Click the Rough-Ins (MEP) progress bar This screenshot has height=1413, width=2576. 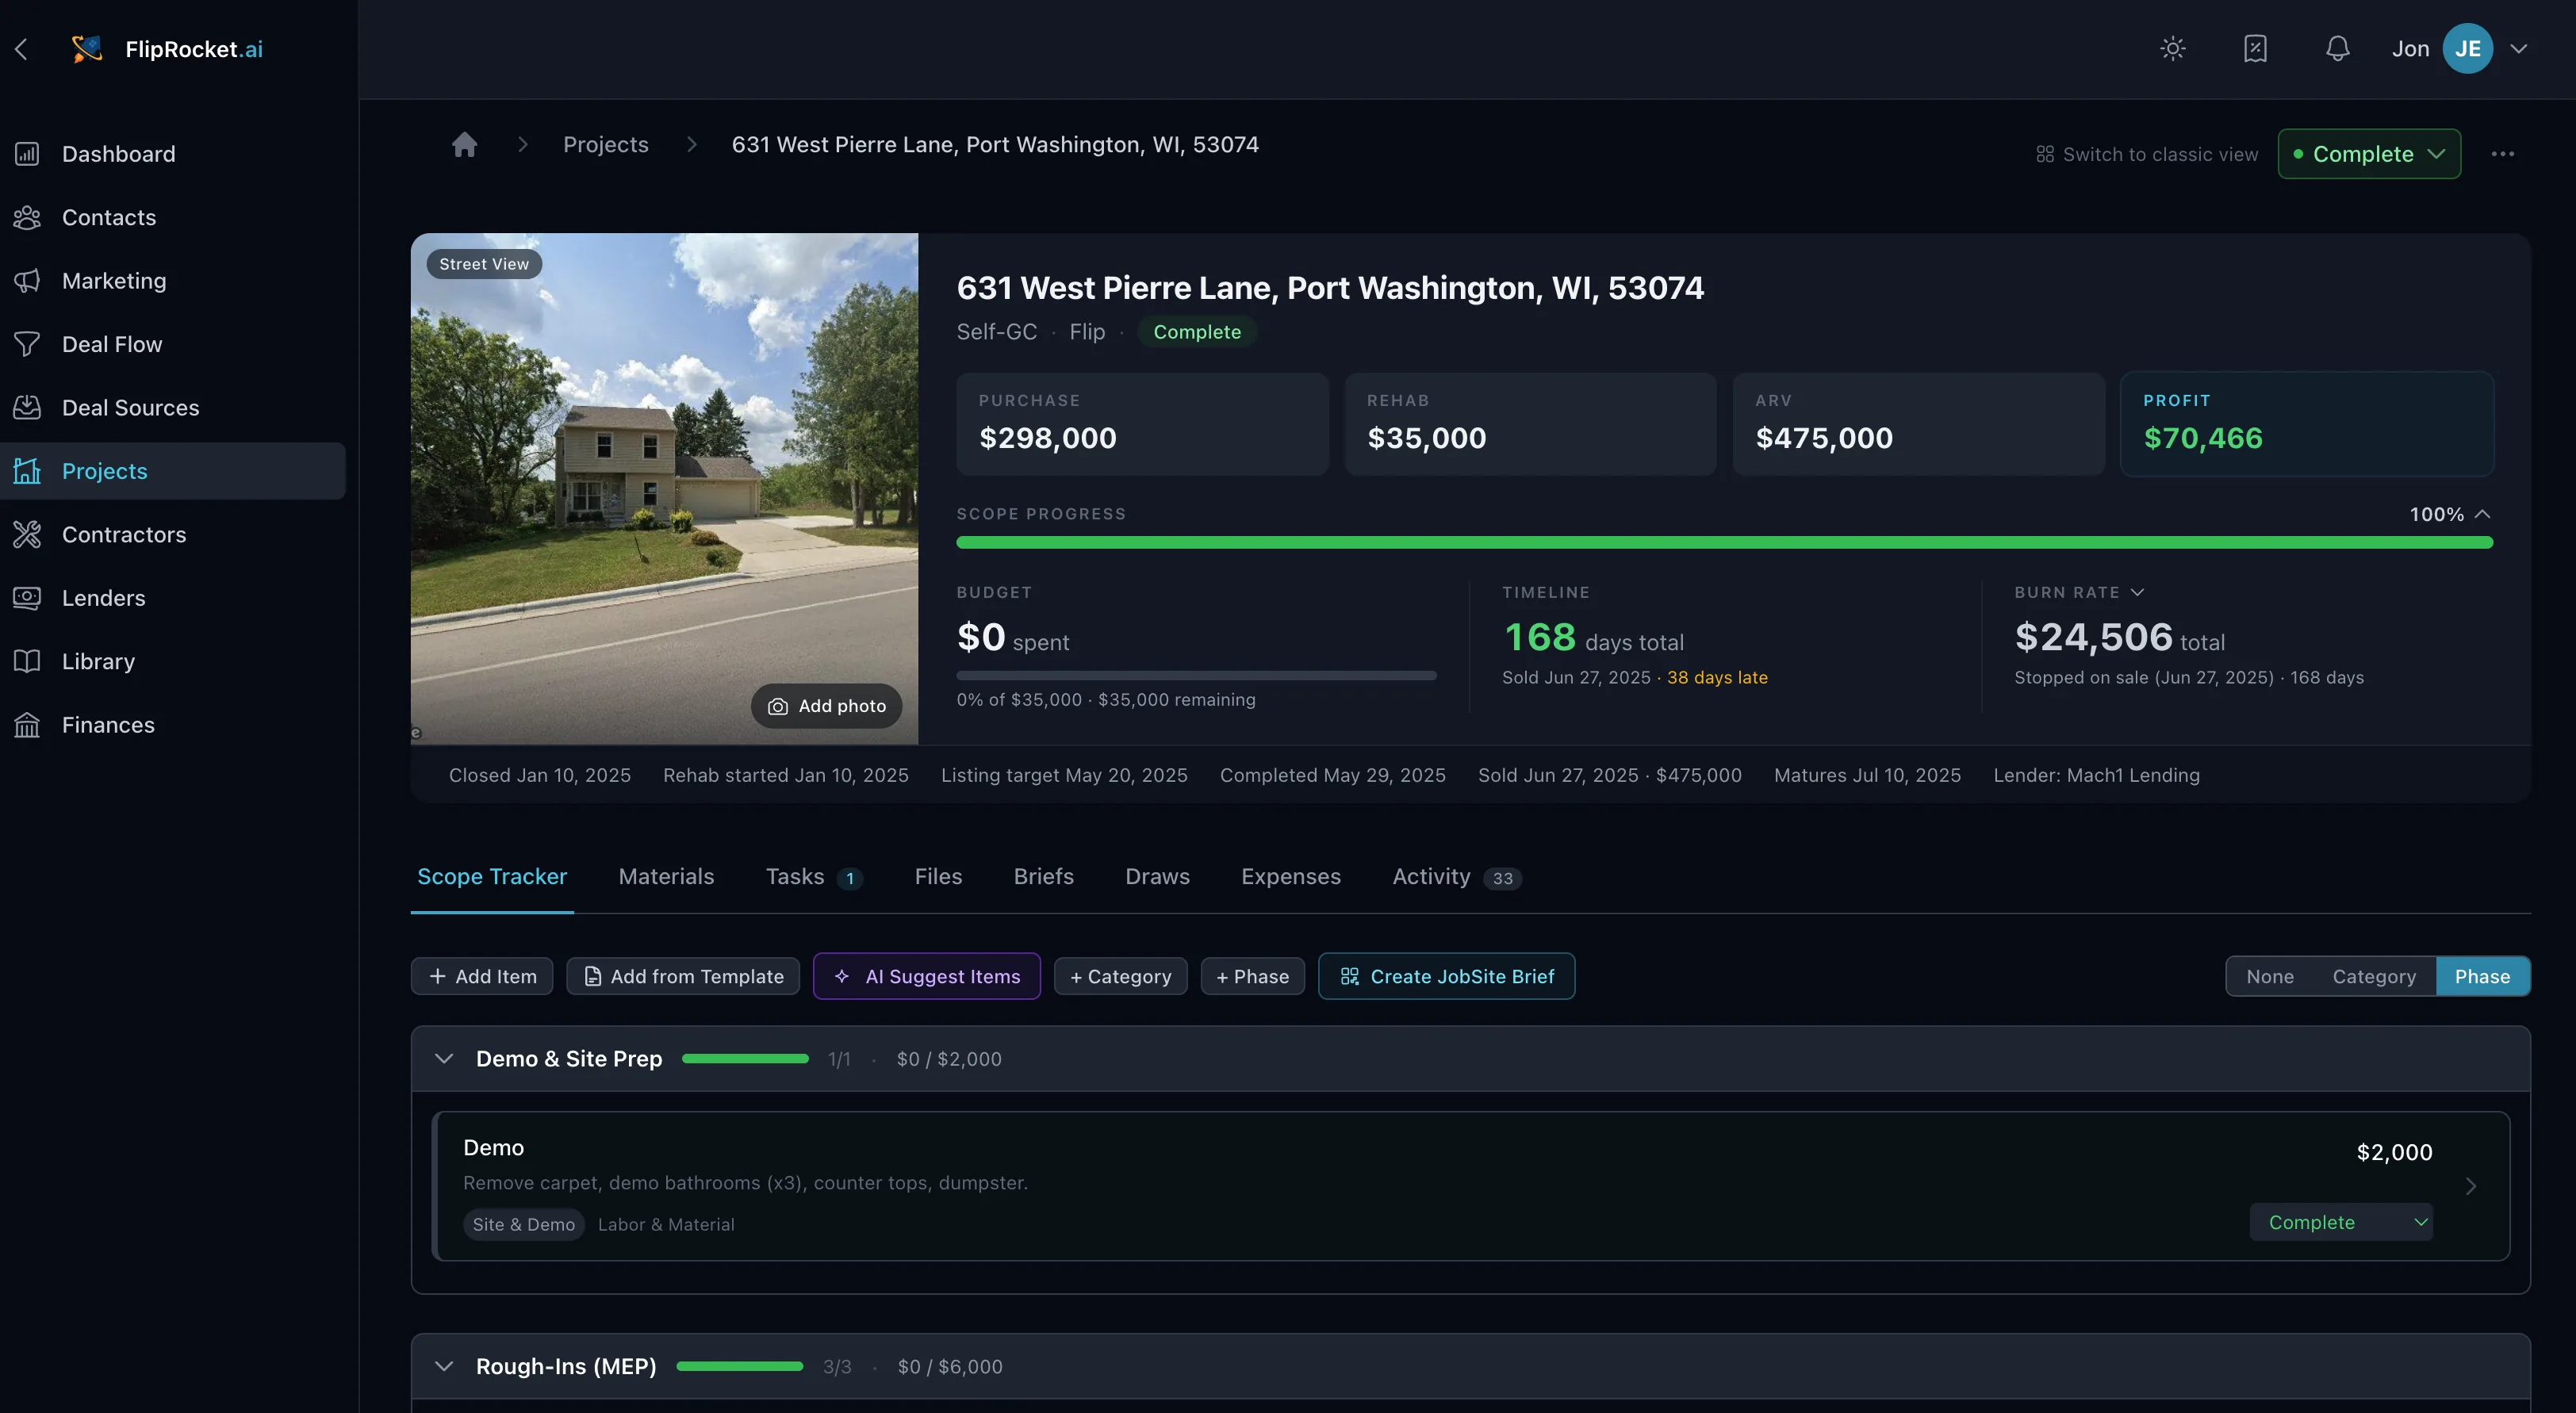pyautogui.click(x=739, y=1367)
